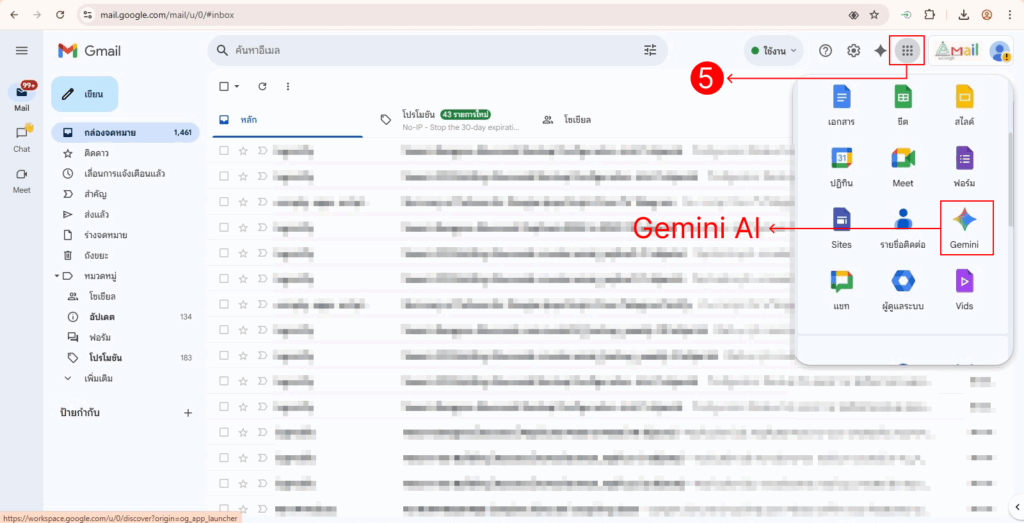Select the first email row checkbox

pos(224,151)
